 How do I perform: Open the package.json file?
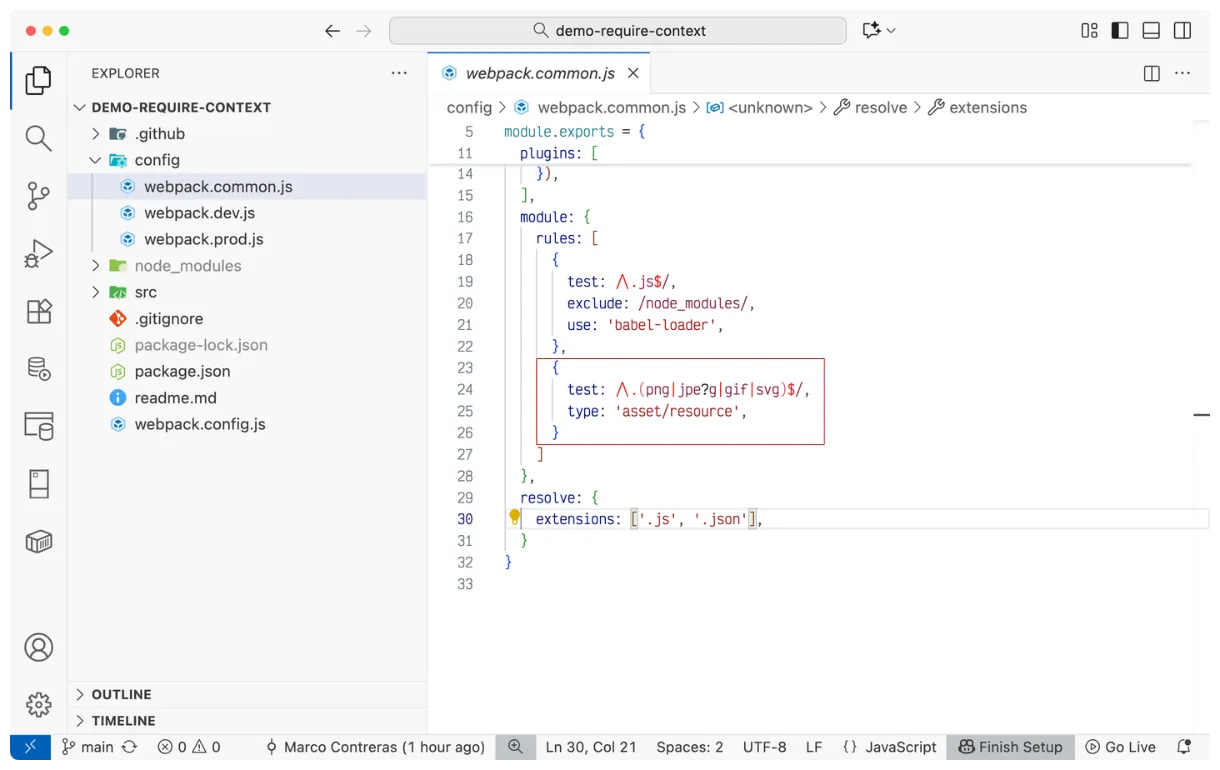point(182,371)
